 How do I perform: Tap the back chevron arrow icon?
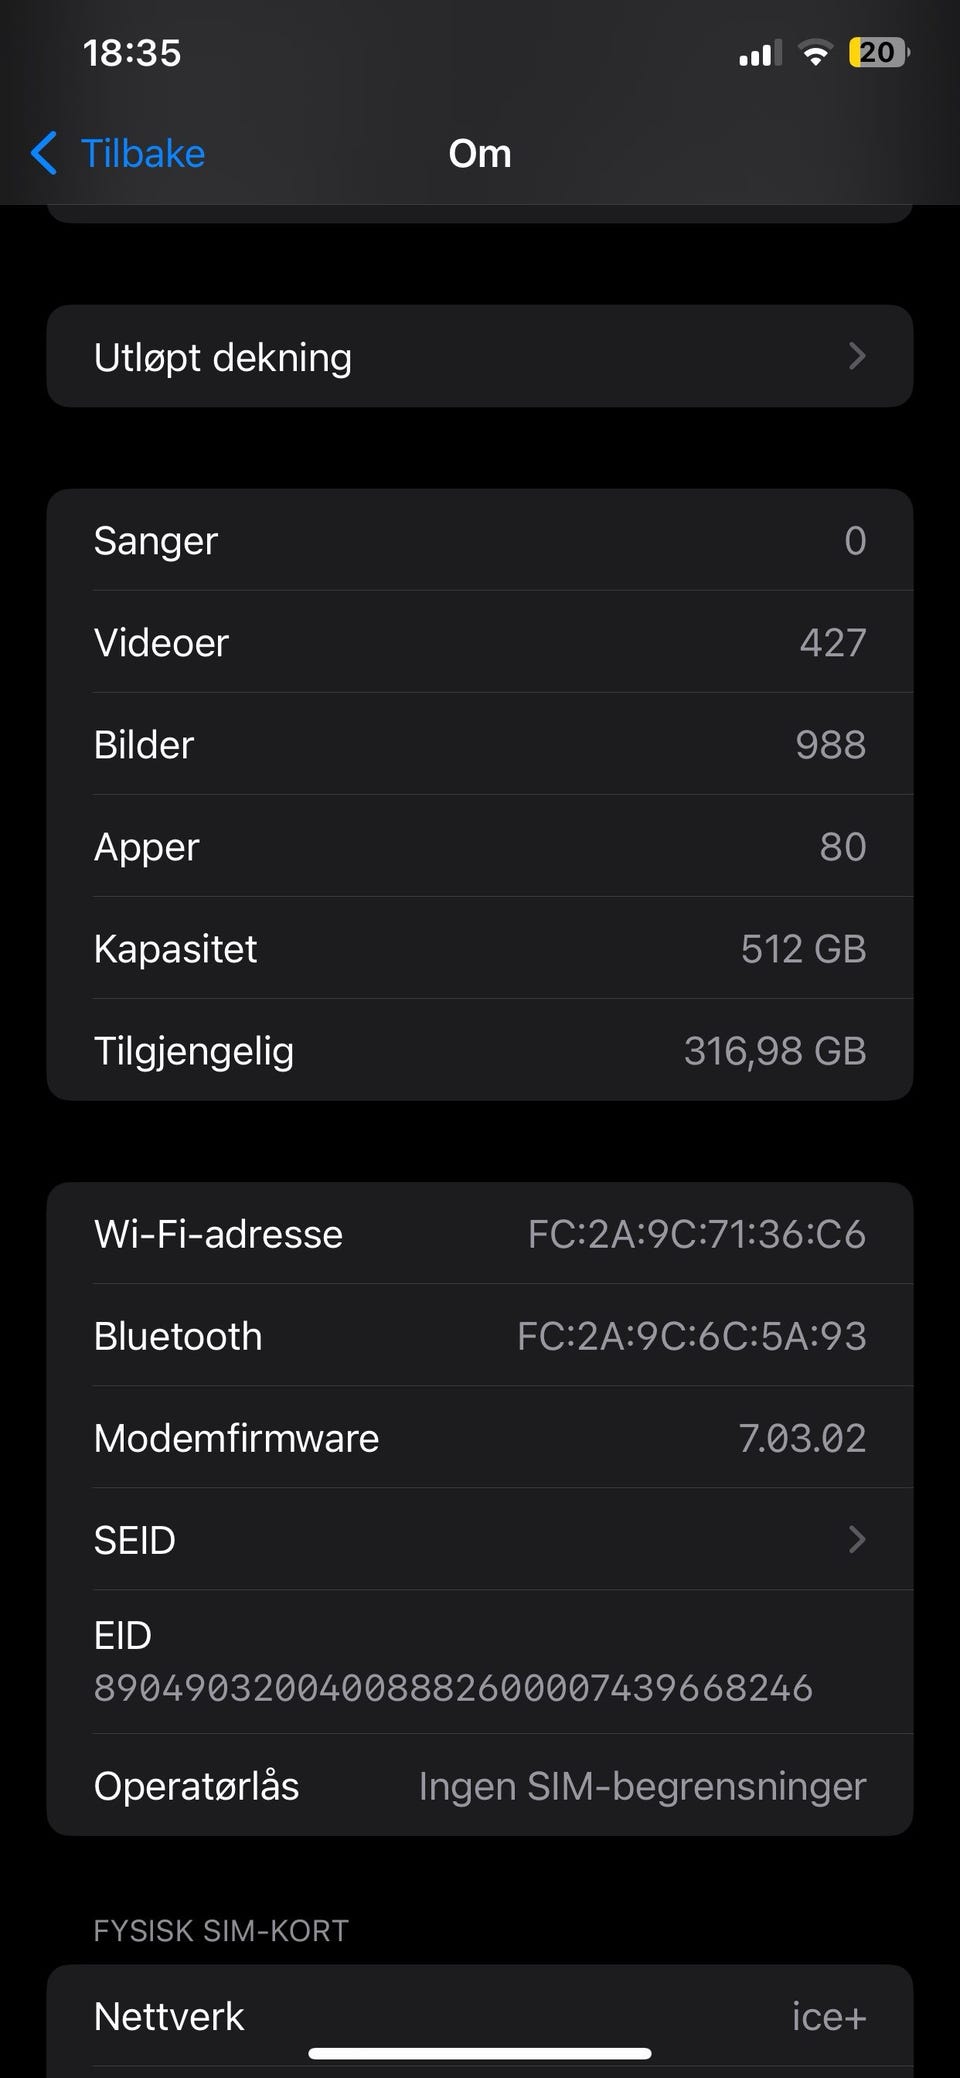pyautogui.click(x=44, y=154)
